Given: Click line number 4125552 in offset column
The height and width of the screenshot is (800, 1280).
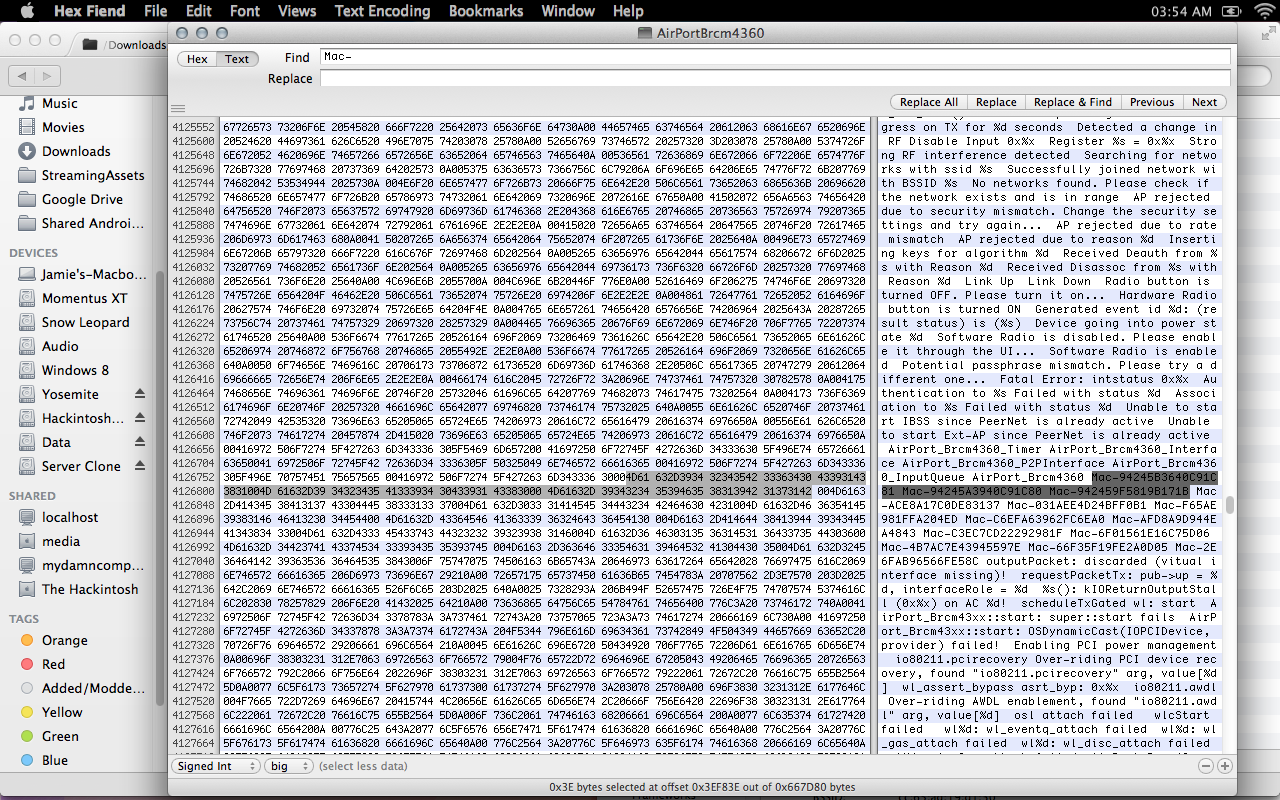Looking at the screenshot, I should 193,127.
